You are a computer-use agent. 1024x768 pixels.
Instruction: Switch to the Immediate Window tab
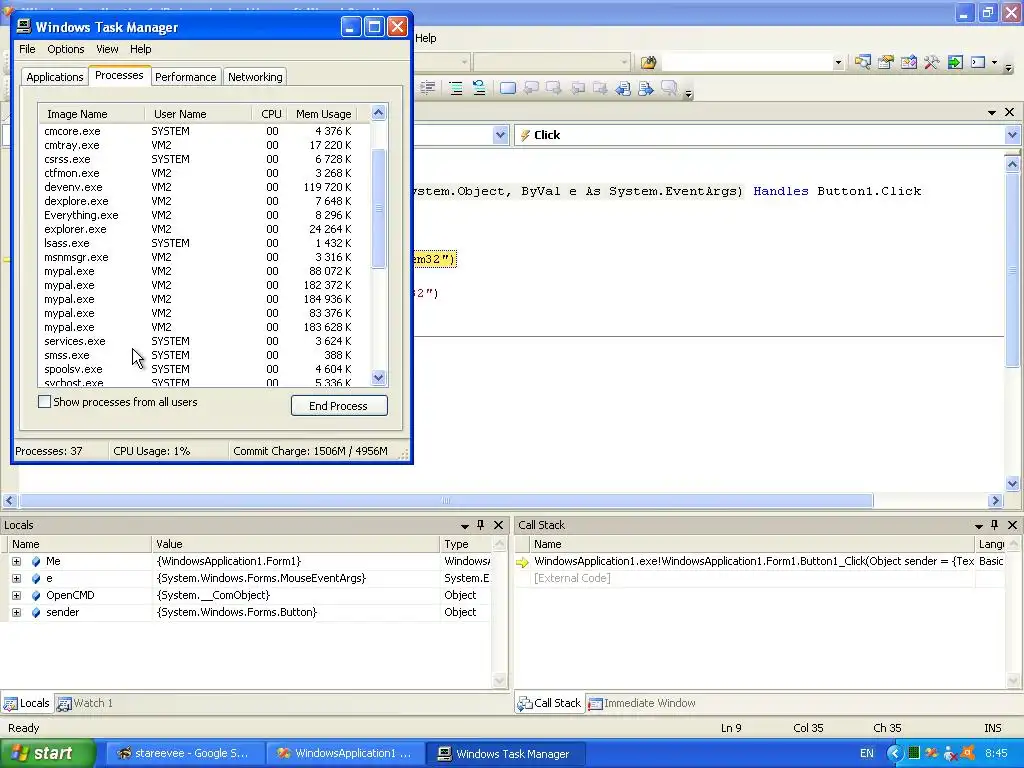[x=642, y=703]
